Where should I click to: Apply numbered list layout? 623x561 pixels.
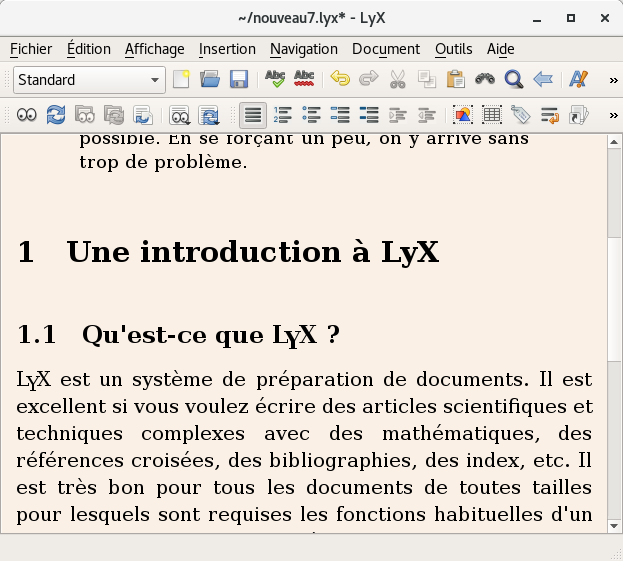pyautogui.click(x=282, y=115)
